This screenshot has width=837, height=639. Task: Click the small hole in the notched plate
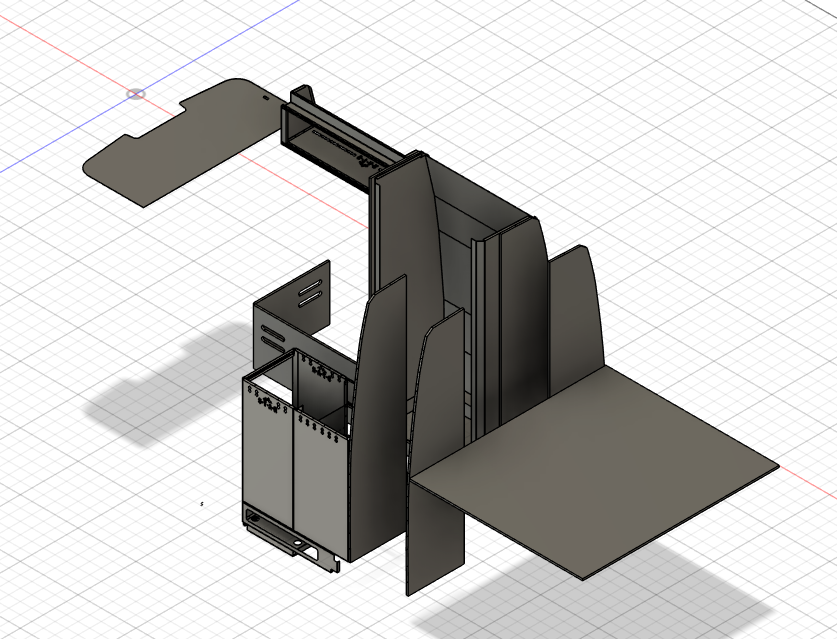pos(265,99)
